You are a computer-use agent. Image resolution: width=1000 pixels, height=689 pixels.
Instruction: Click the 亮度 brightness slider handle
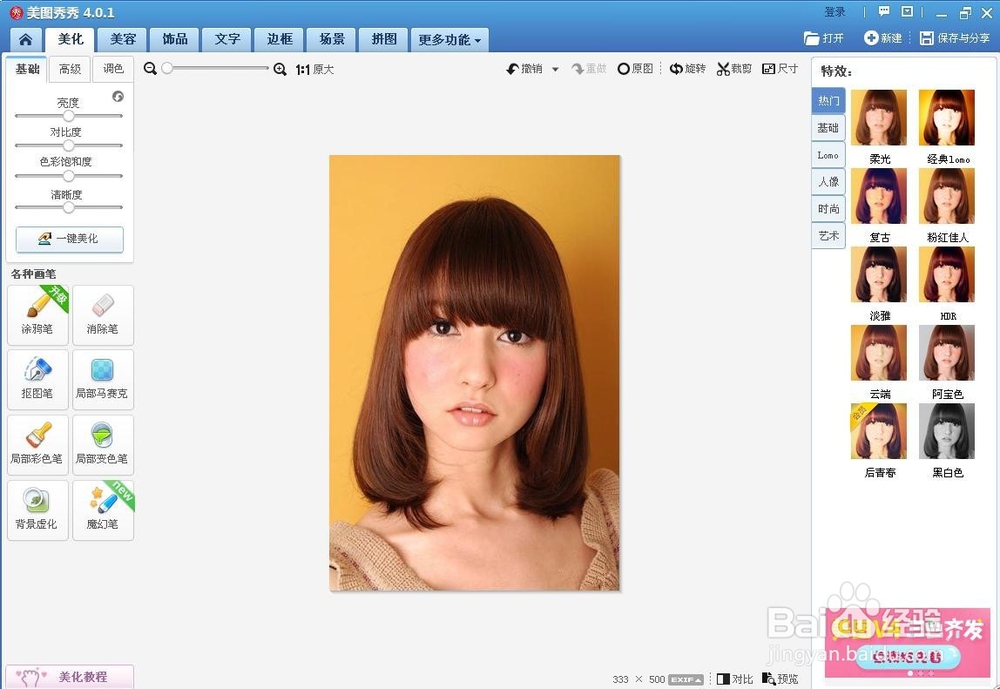point(68,115)
